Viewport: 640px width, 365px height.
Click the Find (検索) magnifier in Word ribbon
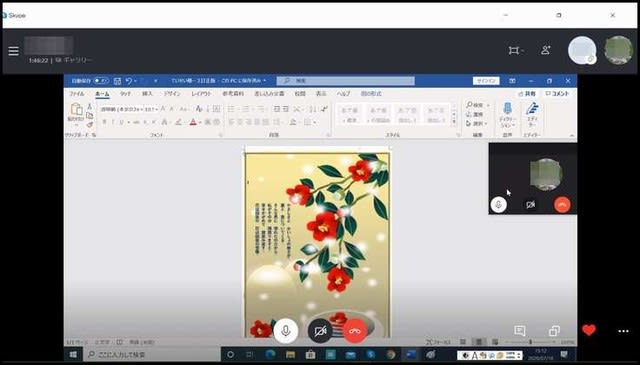pyautogui.click(x=469, y=105)
